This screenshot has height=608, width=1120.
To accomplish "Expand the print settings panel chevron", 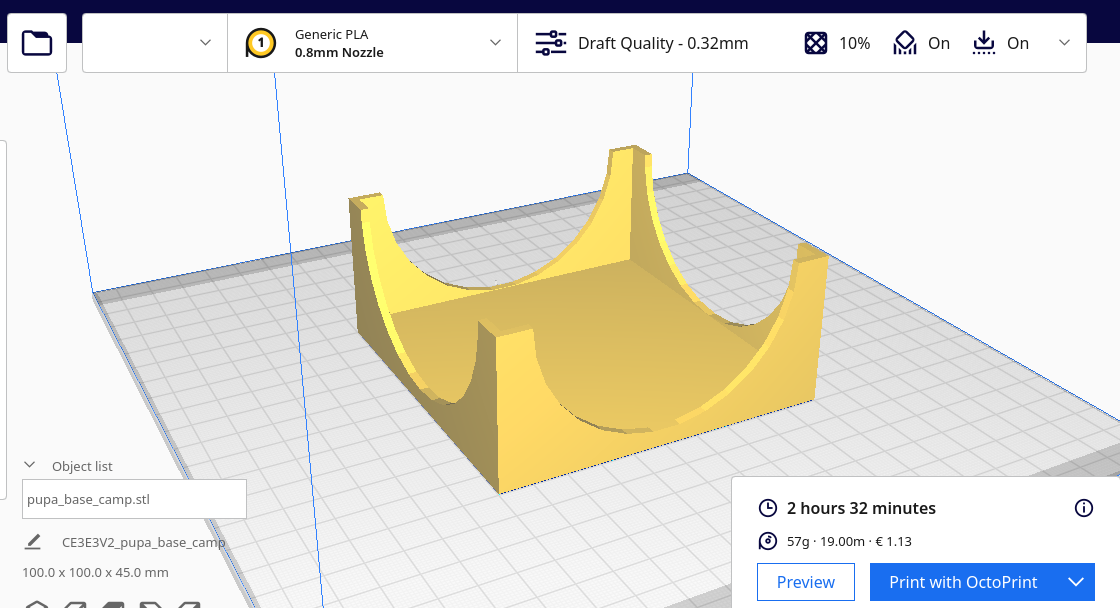I will tap(1064, 43).
